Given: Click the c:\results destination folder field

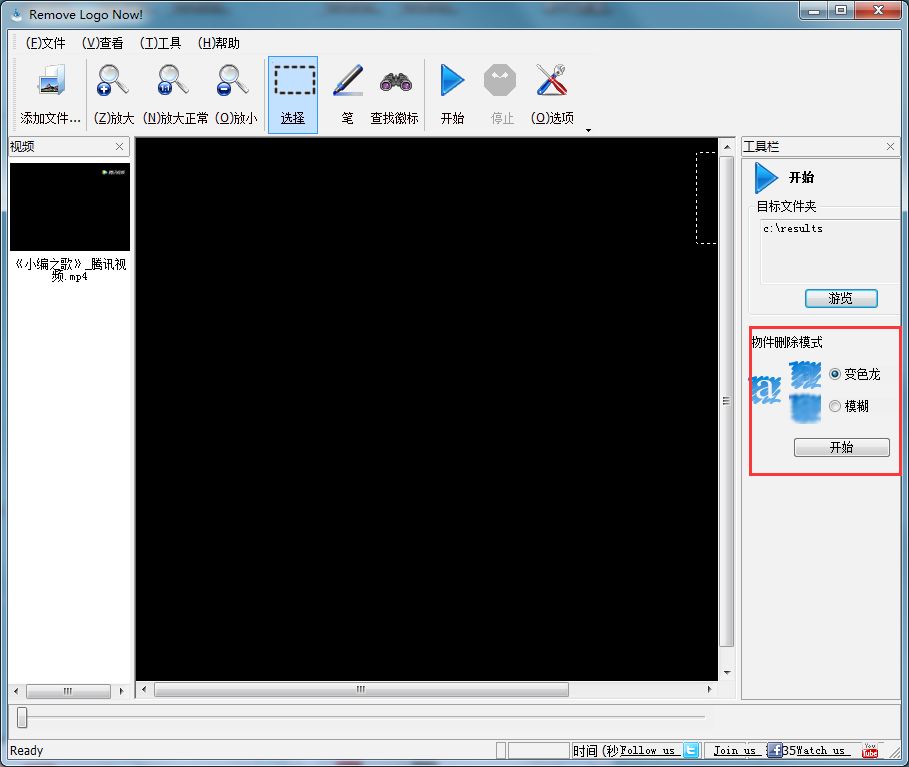Looking at the screenshot, I should 830,252.
